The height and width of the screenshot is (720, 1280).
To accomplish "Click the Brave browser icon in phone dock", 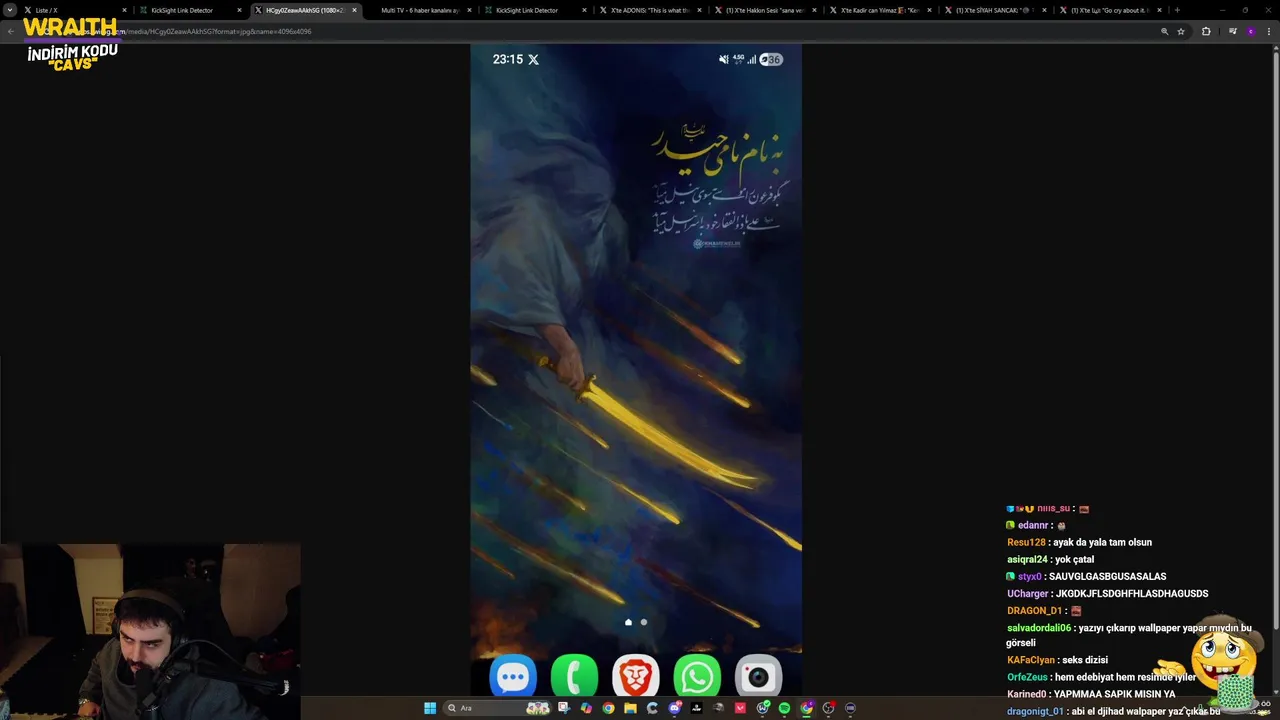I will click(x=635, y=677).
